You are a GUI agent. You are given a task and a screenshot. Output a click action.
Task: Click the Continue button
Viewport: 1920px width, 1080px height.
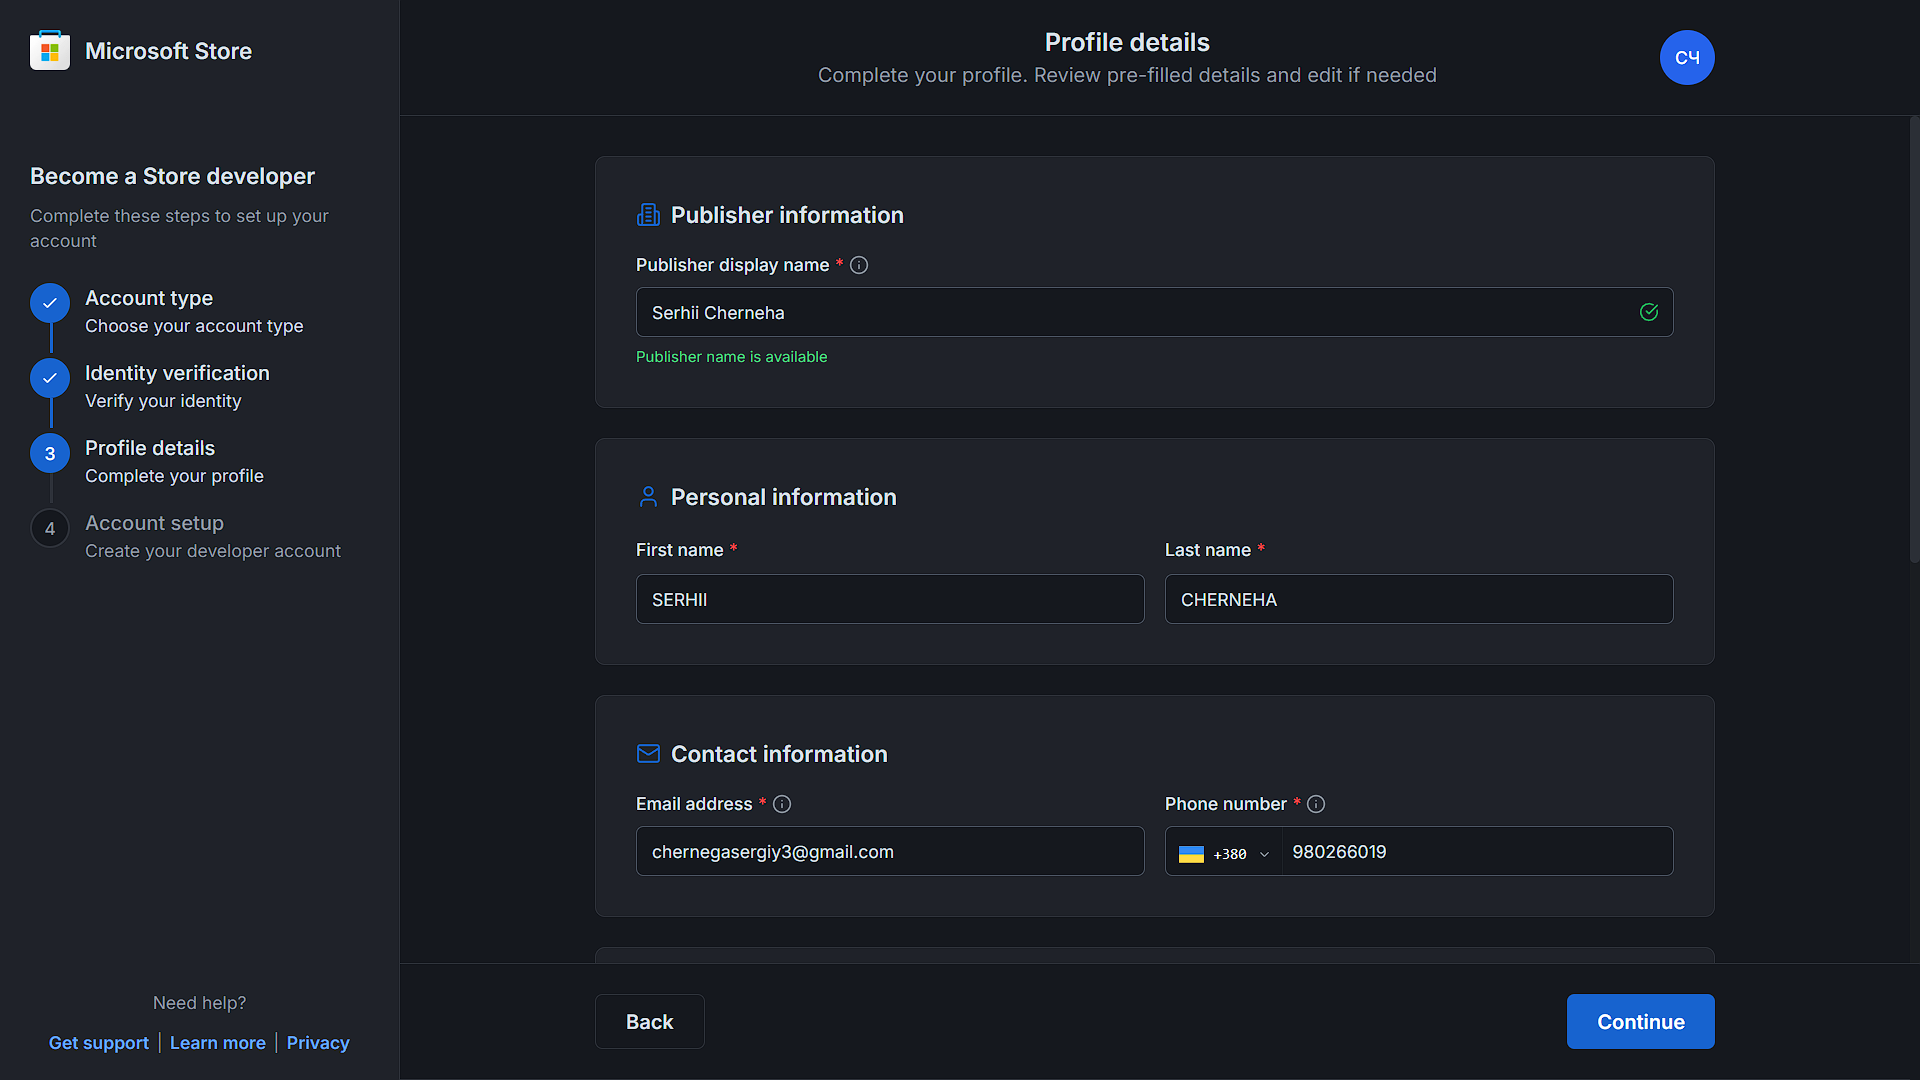tap(1640, 1021)
